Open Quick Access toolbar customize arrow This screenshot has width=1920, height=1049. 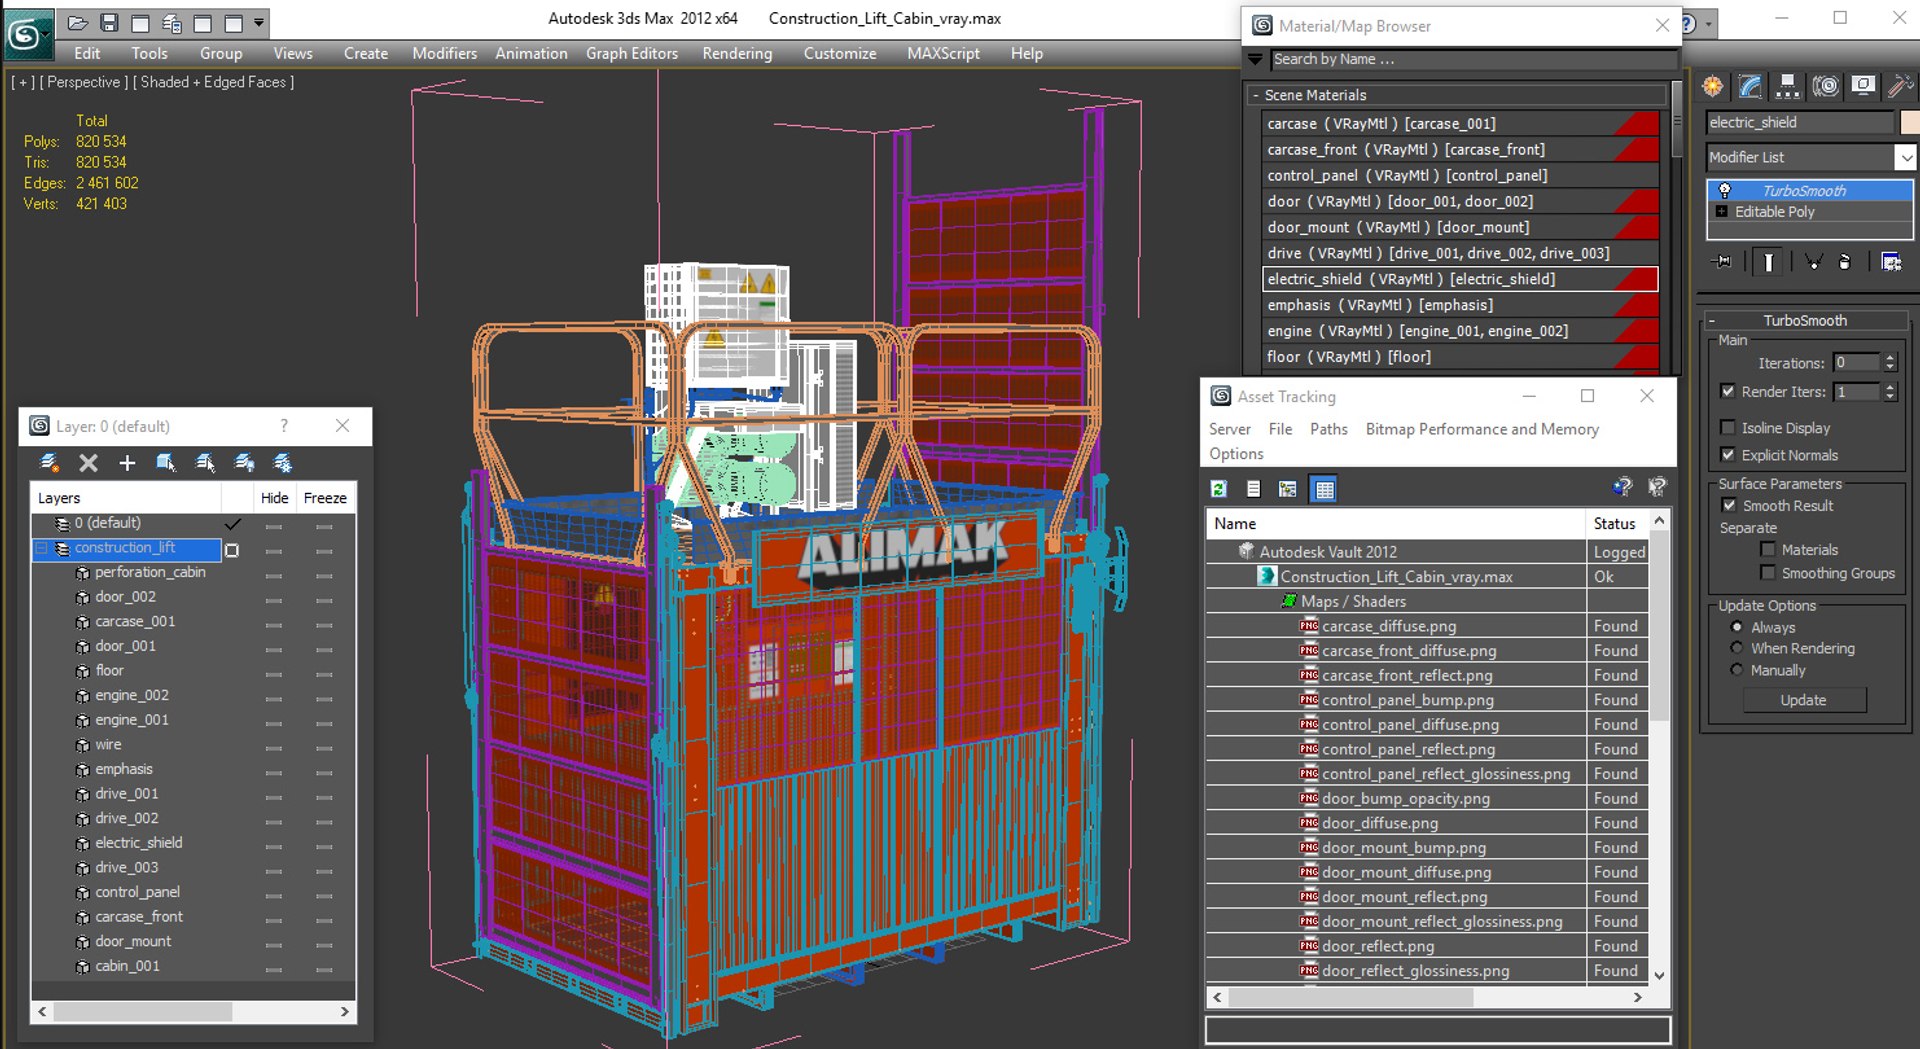259,22
